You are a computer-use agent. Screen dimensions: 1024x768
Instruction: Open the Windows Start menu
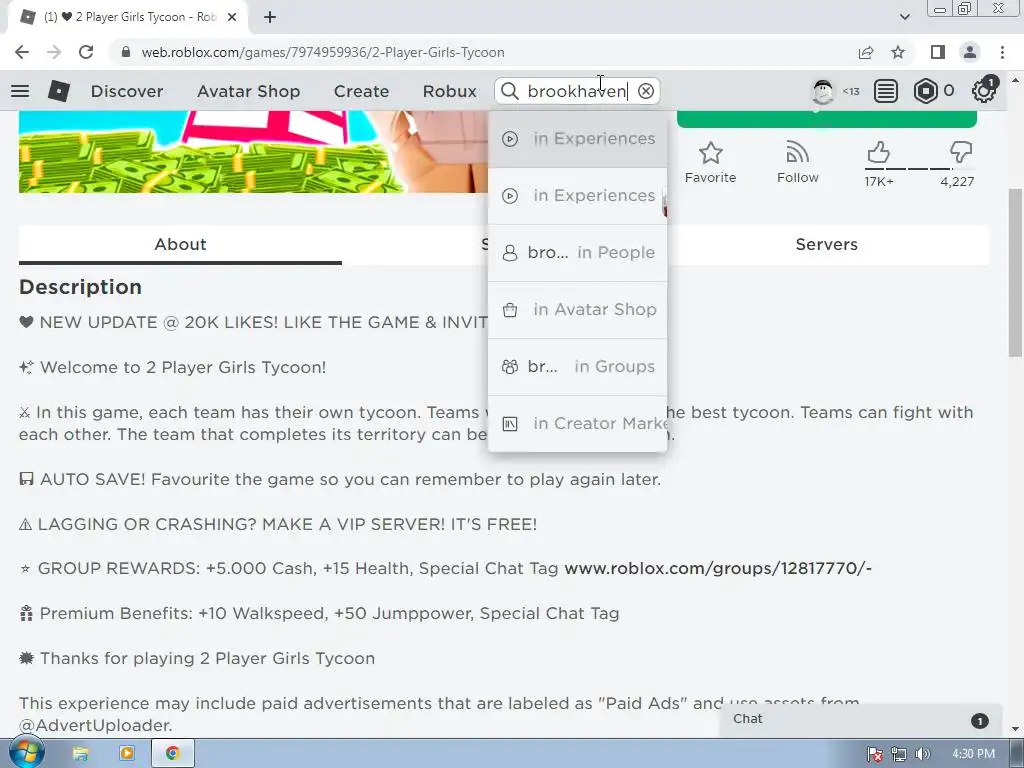click(26, 753)
